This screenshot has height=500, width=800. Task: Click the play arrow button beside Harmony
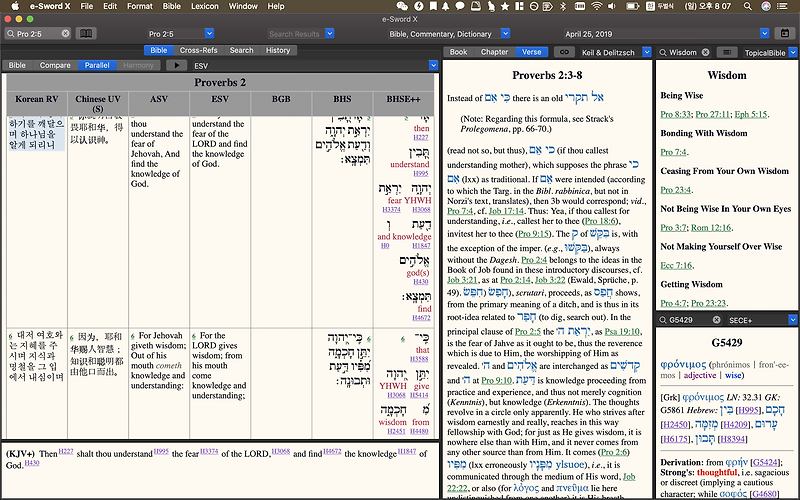point(177,65)
